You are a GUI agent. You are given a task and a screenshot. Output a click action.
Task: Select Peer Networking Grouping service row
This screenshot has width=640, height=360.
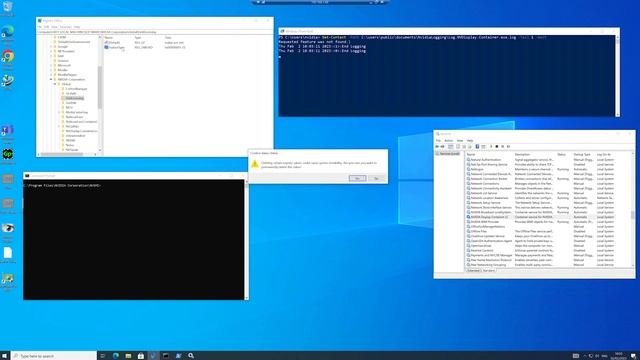coord(540,265)
